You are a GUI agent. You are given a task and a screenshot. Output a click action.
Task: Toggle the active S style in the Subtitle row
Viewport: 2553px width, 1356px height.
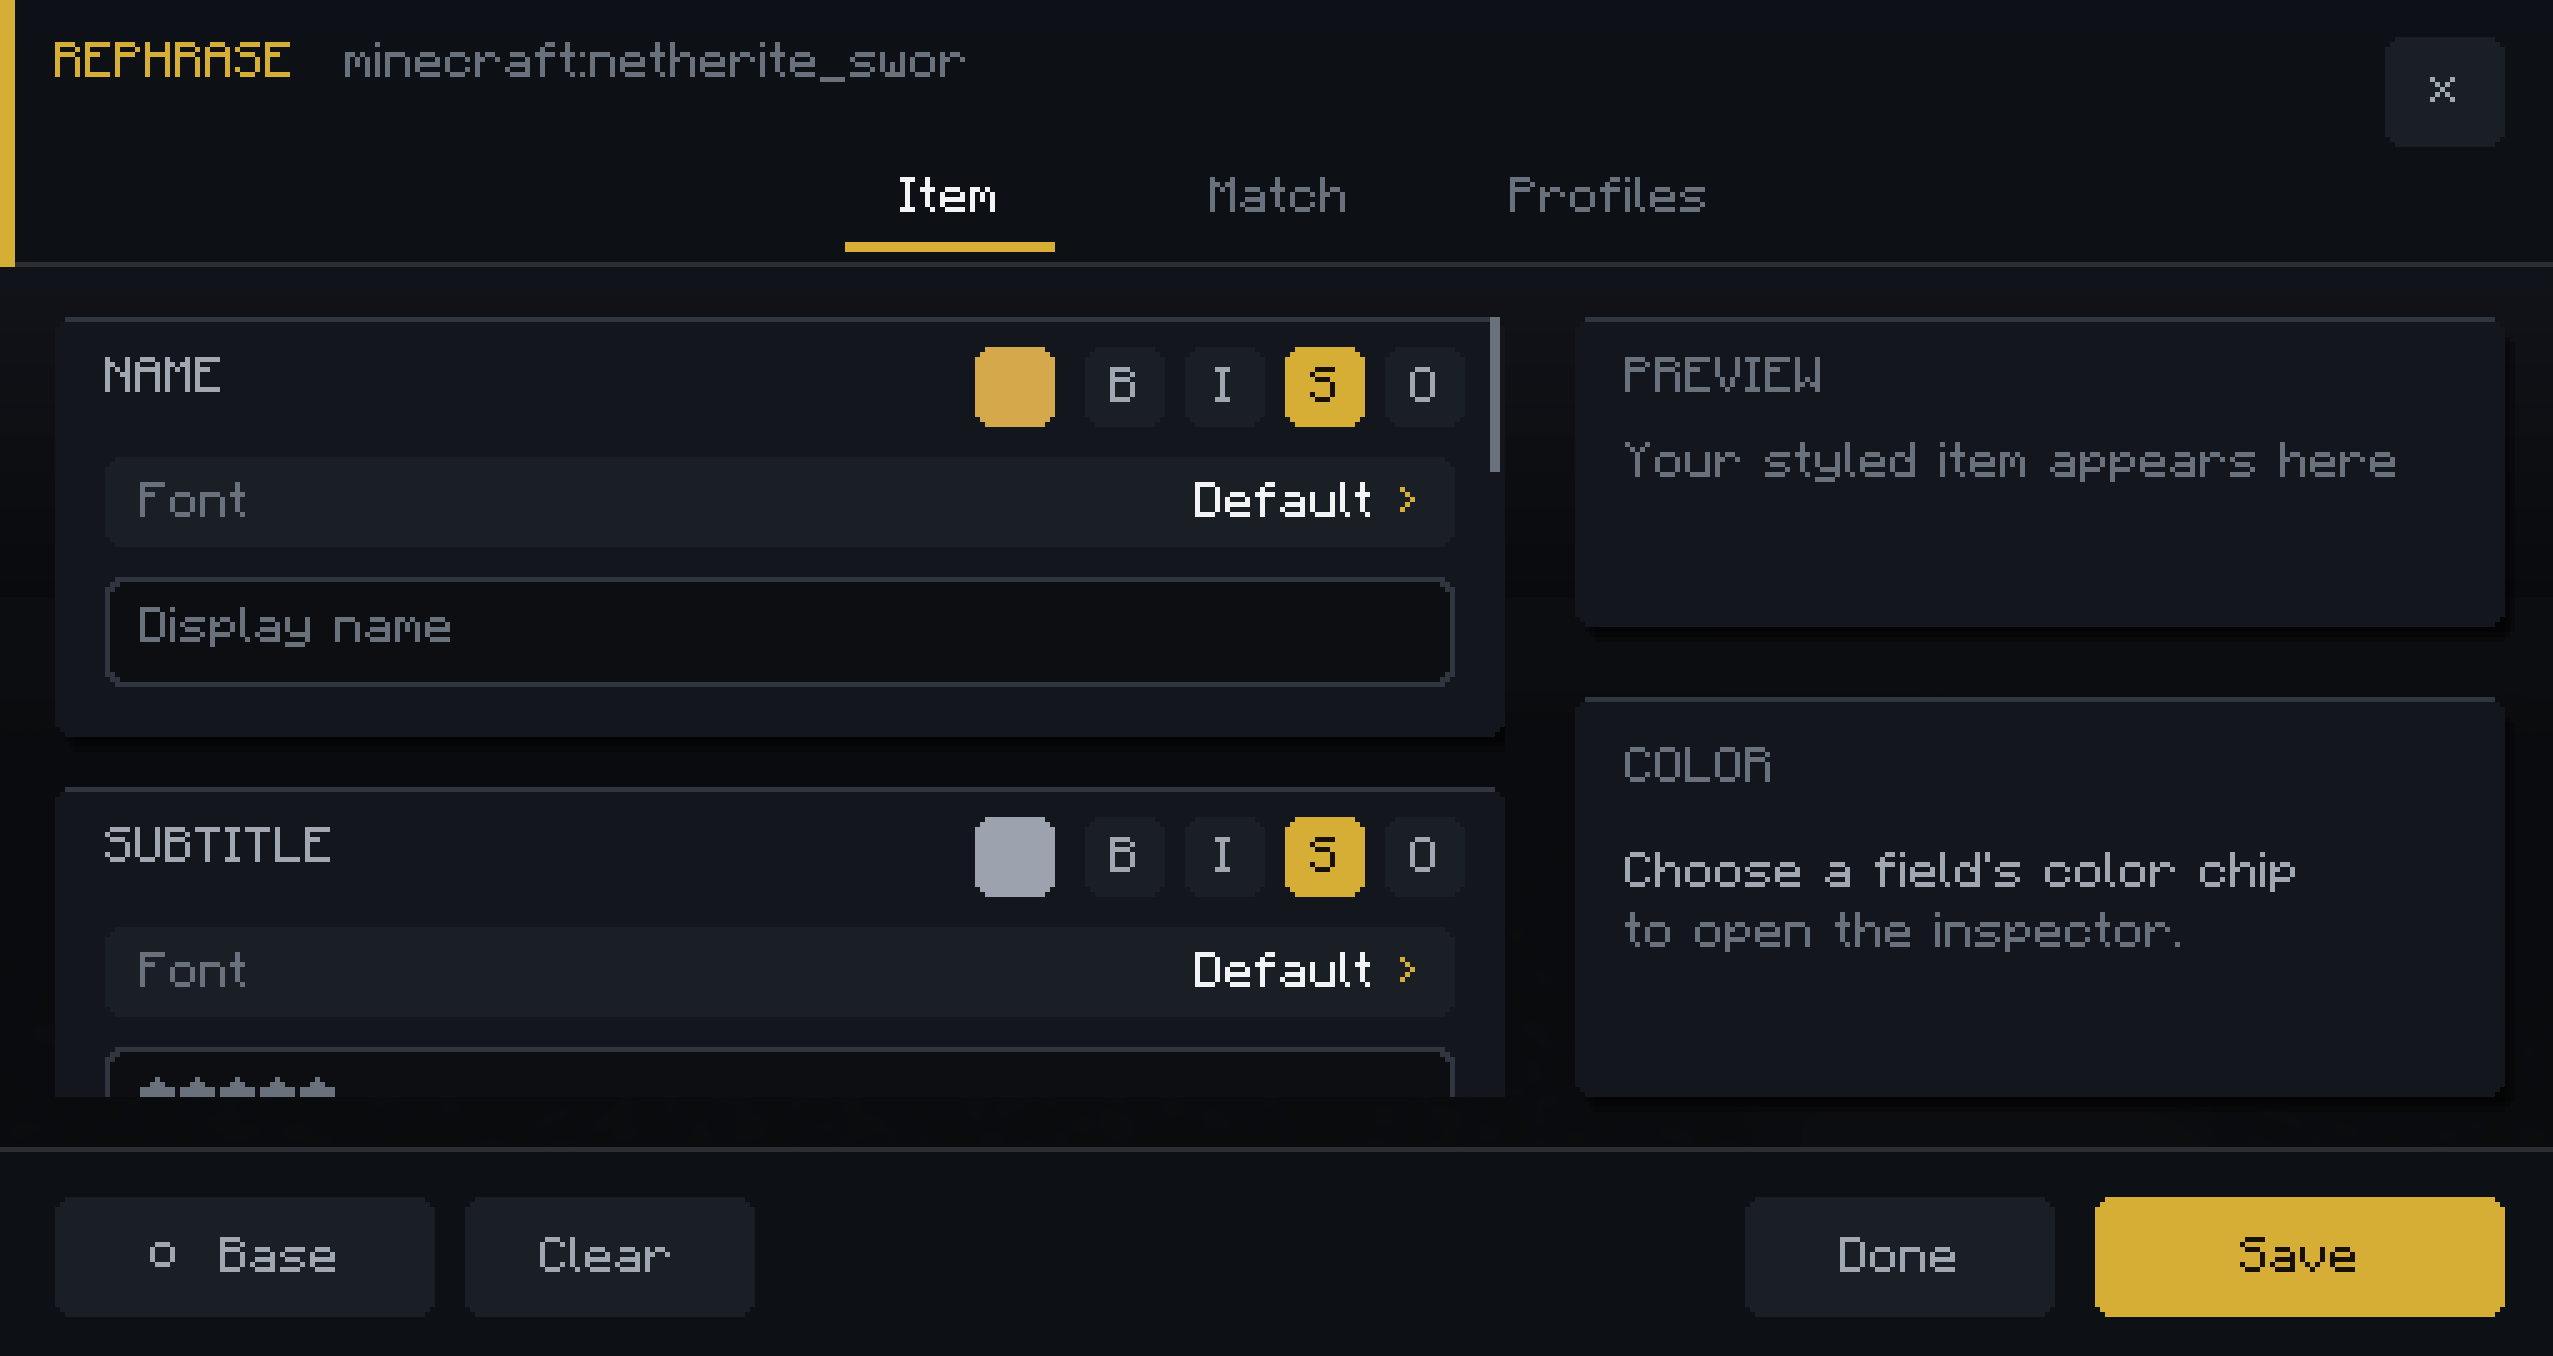pos(1324,856)
